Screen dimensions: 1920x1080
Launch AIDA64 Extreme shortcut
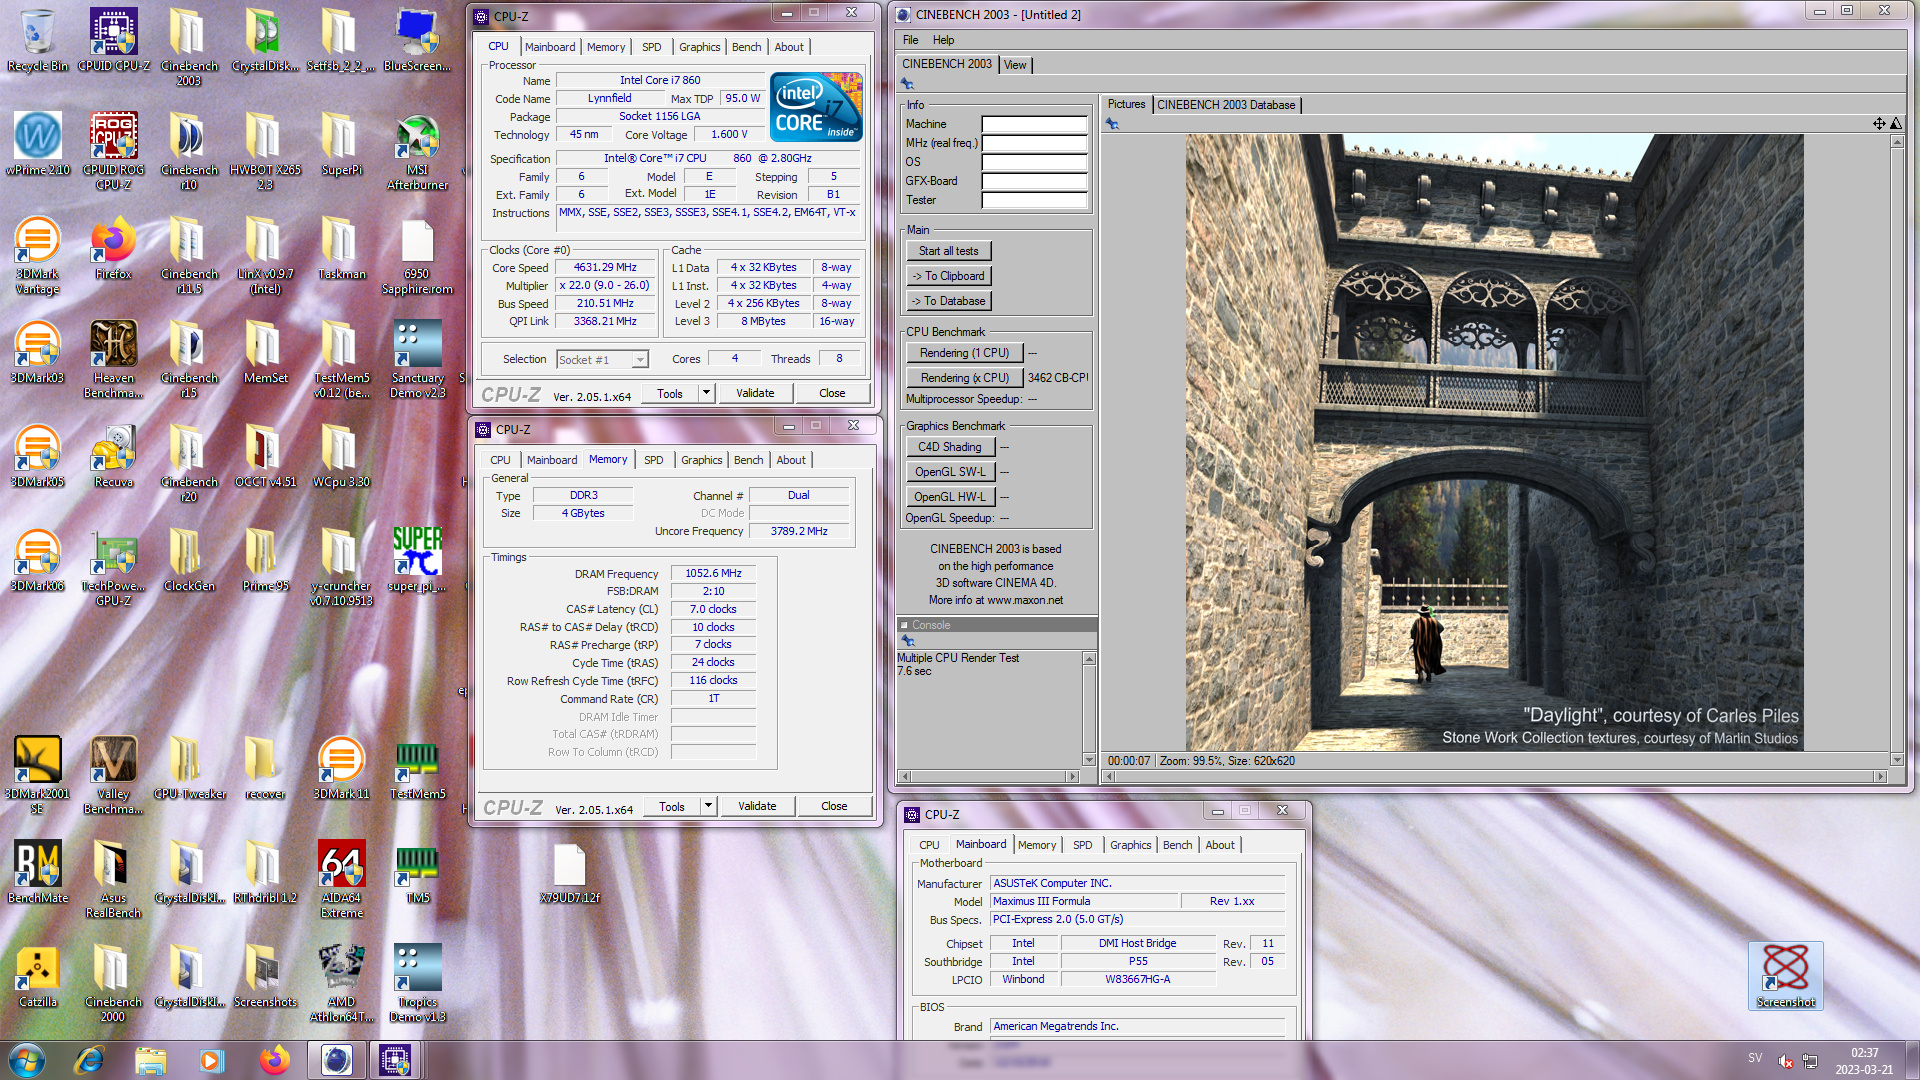click(341, 879)
